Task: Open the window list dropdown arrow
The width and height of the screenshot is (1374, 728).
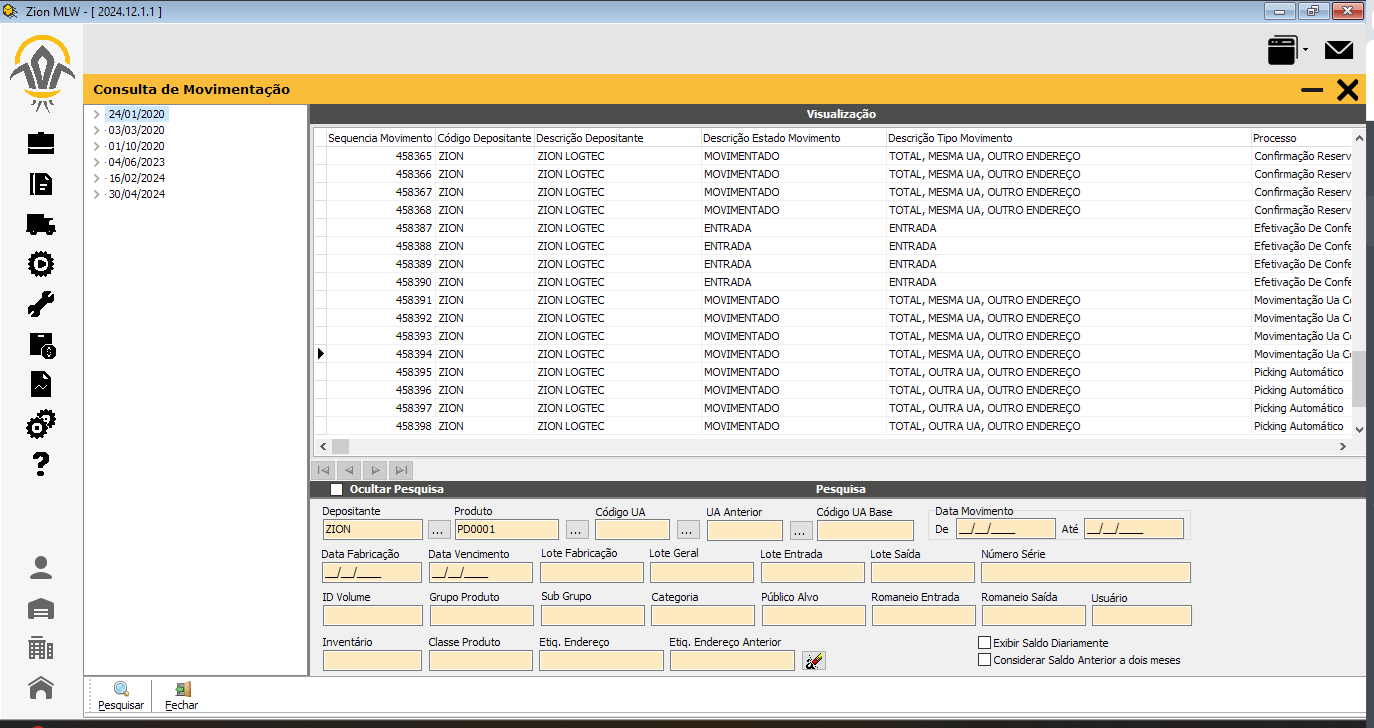Action: 1305,50
